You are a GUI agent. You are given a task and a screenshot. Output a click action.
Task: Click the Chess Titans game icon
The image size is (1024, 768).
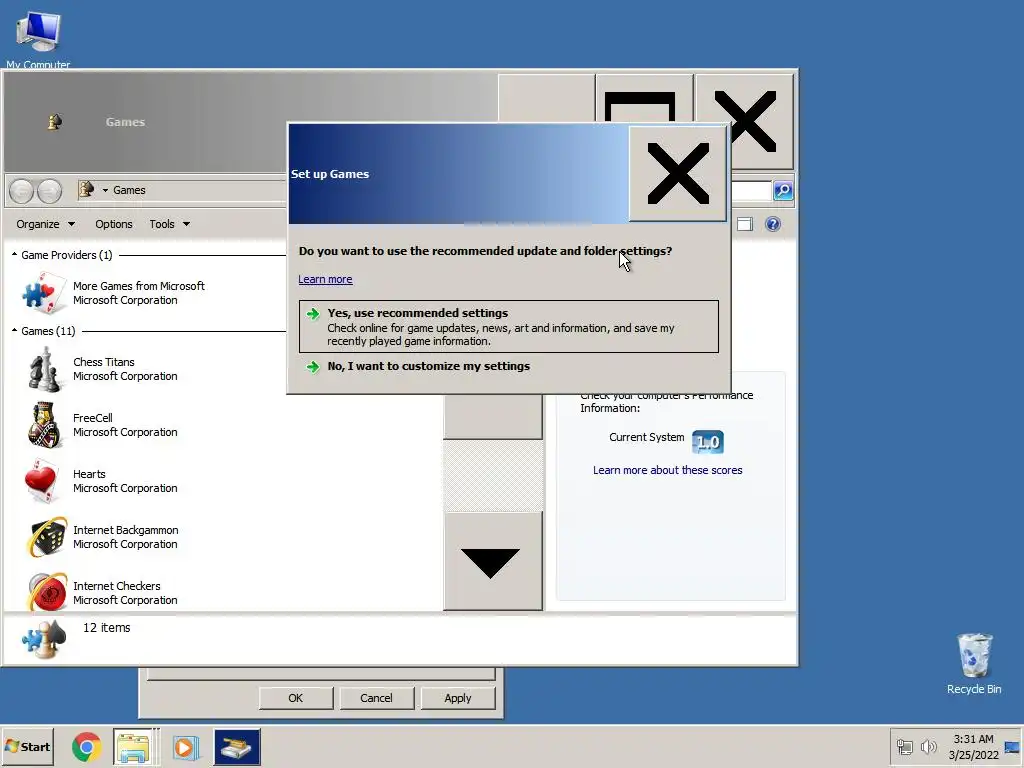click(x=44, y=369)
